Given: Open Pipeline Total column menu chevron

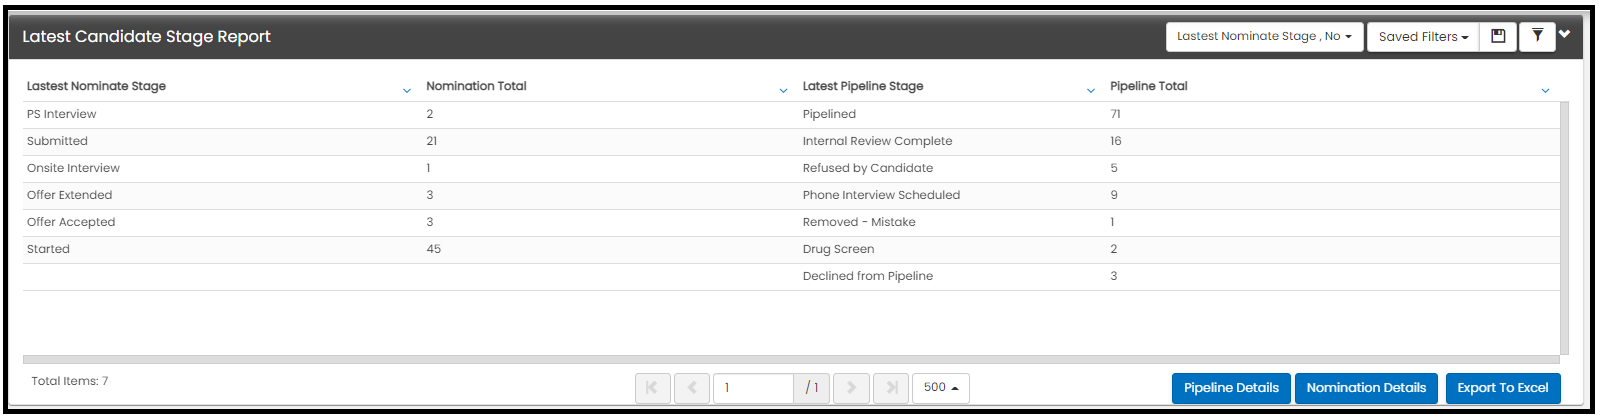Looking at the screenshot, I should tap(1545, 90).
